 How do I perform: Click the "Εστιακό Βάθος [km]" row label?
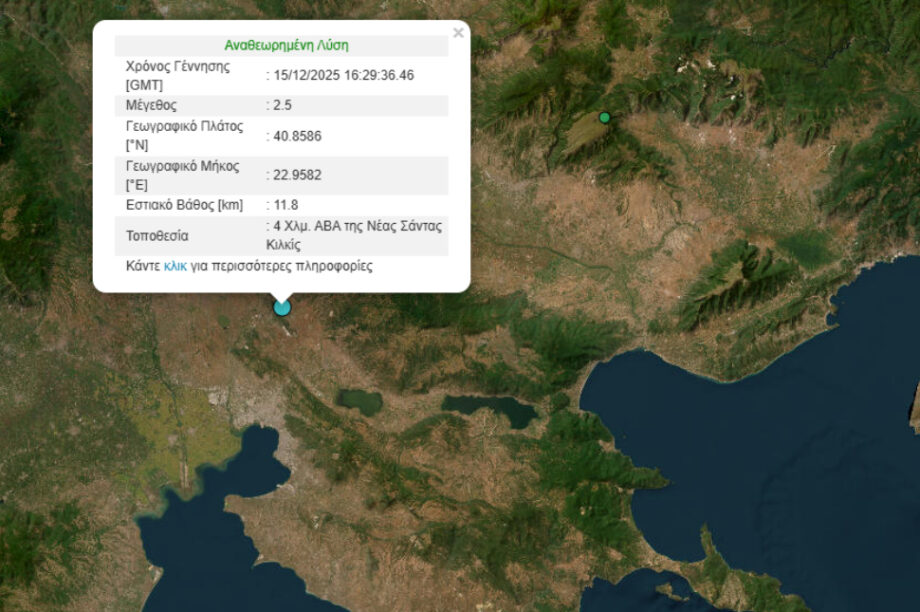coord(184,205)
